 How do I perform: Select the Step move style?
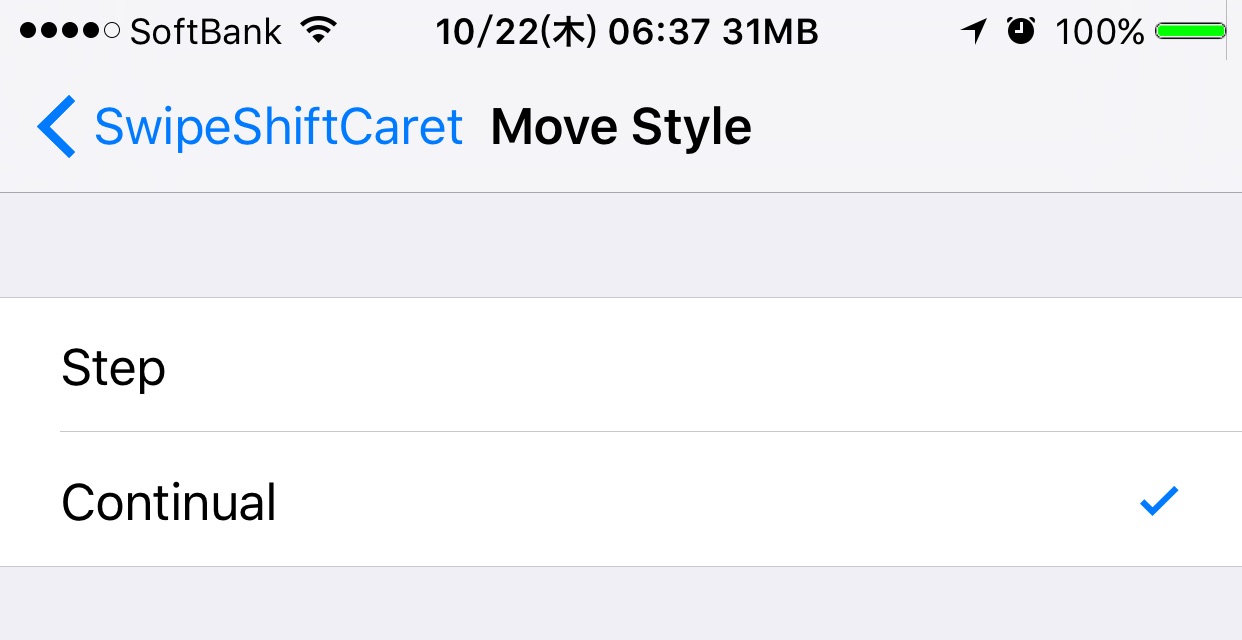pyautogui.click(x=621, y=365)
